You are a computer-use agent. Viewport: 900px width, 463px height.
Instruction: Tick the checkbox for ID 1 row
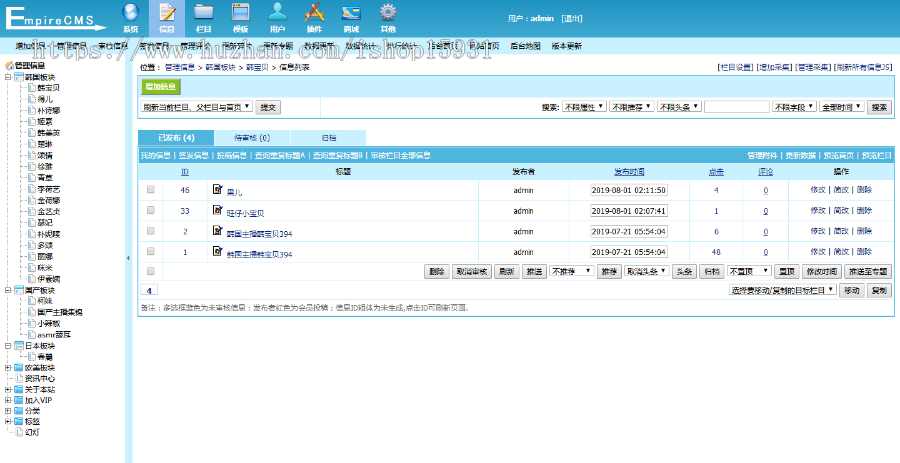pyautogui.click(x=150, y=251)
